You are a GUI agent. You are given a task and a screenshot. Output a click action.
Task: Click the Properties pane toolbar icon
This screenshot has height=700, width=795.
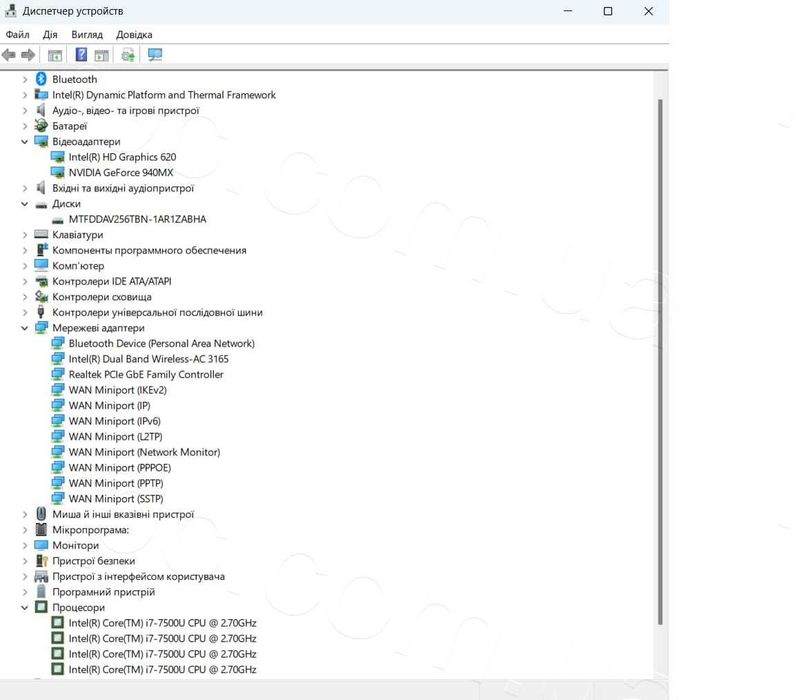click(x=102, y=55)
